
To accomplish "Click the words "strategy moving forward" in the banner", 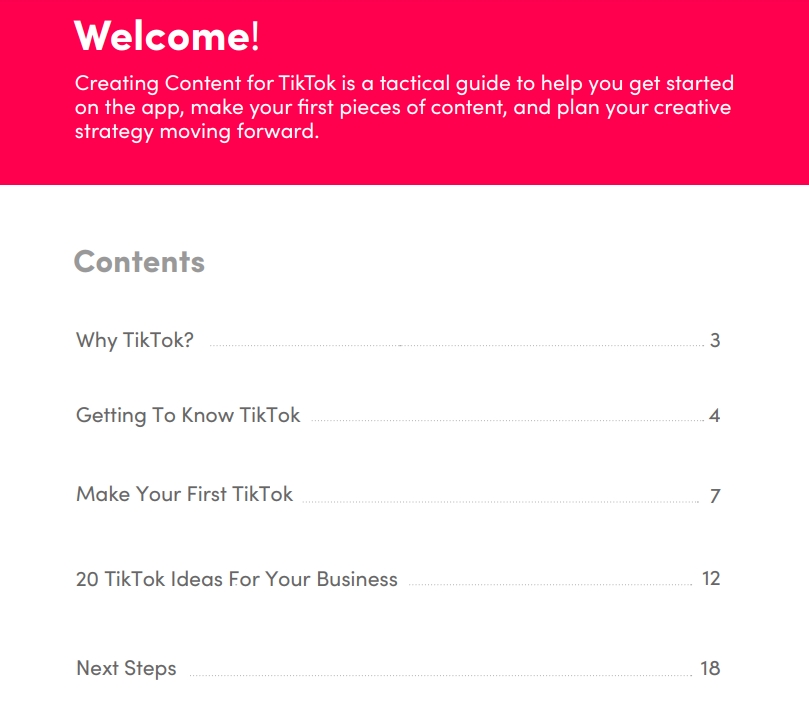I will pyautogui.click(x=196, y=131).
